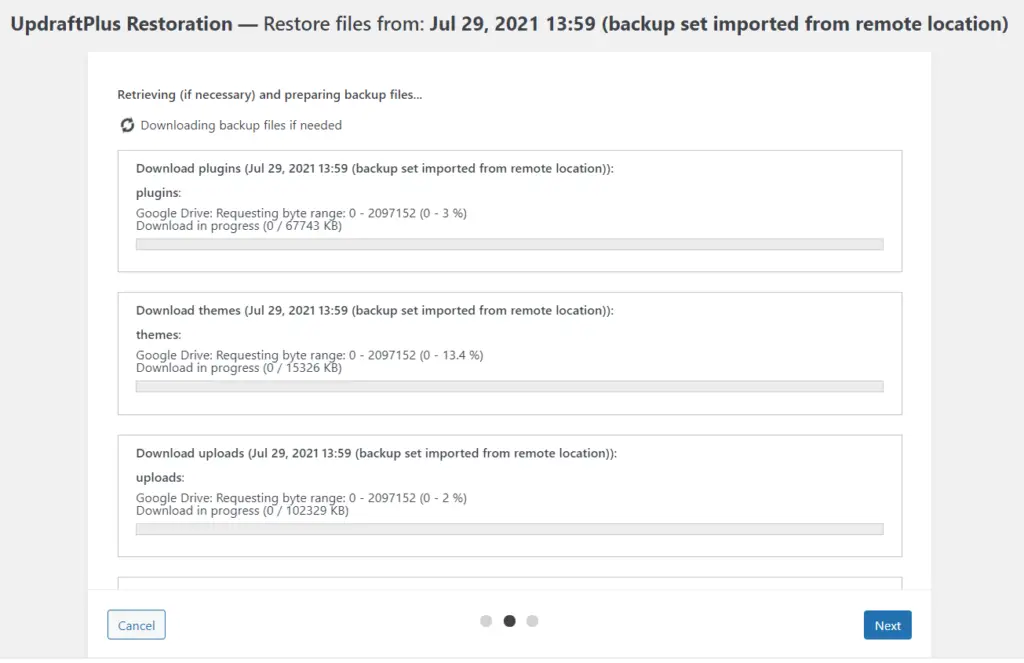The width and height of the screenshot is (1024, 663).
Task: Click the 'Downloading backup files if needed' status text
Action: tap(241, 125)
